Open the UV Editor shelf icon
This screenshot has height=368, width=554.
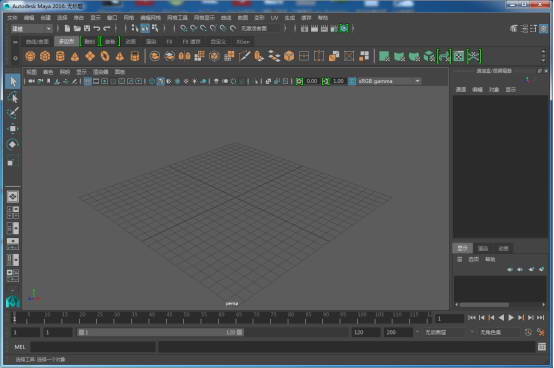click(459, 56)
